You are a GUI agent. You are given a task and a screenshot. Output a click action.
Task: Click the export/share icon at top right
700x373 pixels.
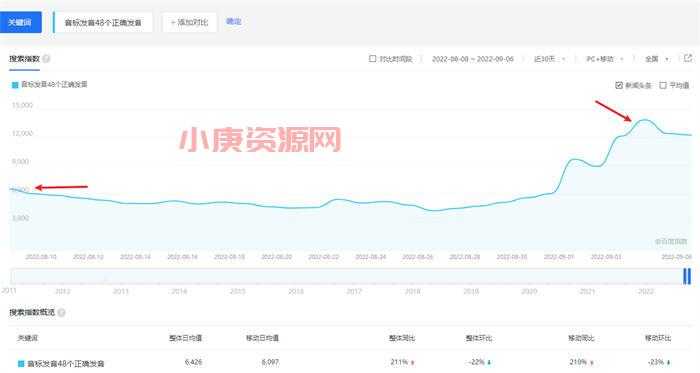688,58
